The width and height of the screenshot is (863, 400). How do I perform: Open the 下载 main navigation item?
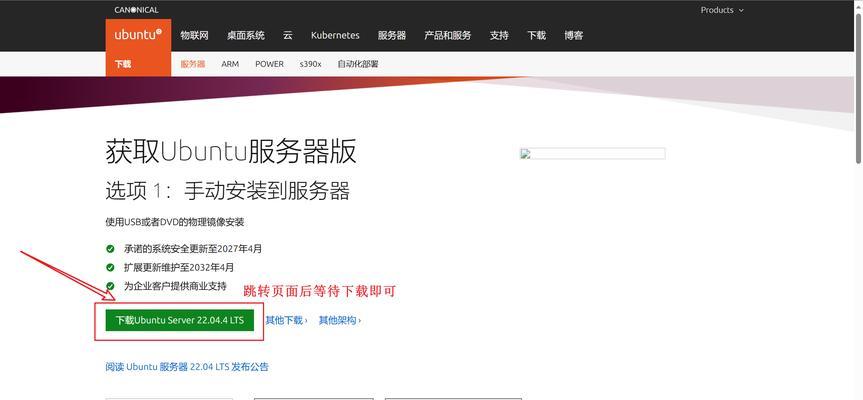[x=536, y=35]
